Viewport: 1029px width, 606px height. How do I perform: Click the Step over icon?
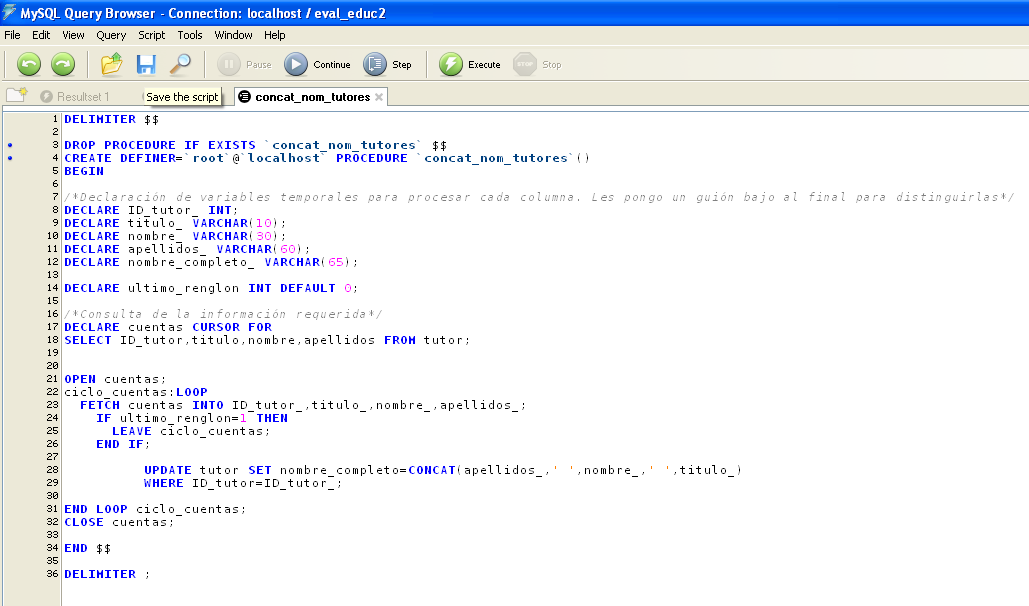pos(375,63)
